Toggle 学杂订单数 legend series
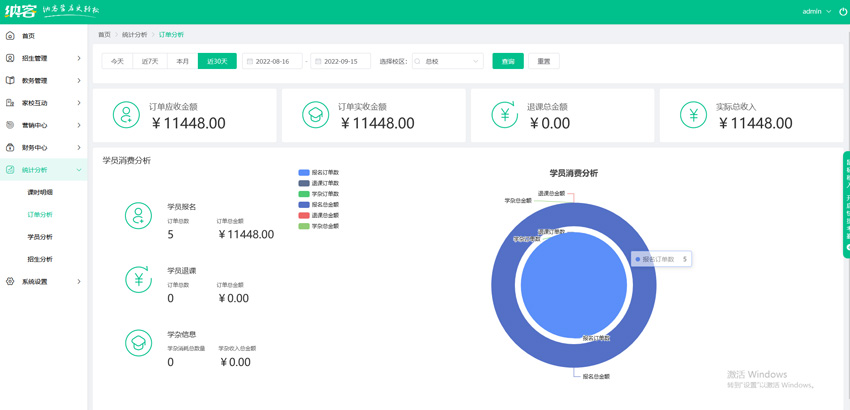The height and width of the screenshot is (410, 850). point(318,194)
